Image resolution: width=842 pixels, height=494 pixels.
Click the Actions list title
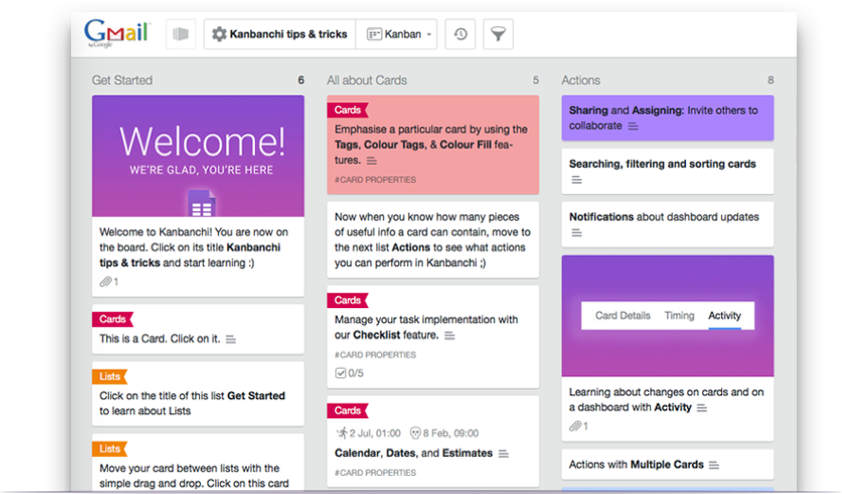click(581, 80)
